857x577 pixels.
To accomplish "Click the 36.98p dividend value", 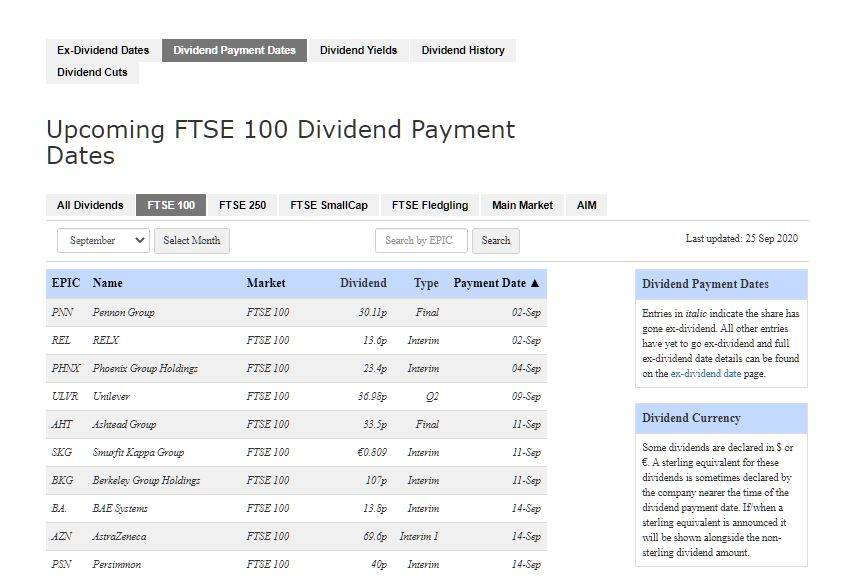I will [x=372, y=396].
